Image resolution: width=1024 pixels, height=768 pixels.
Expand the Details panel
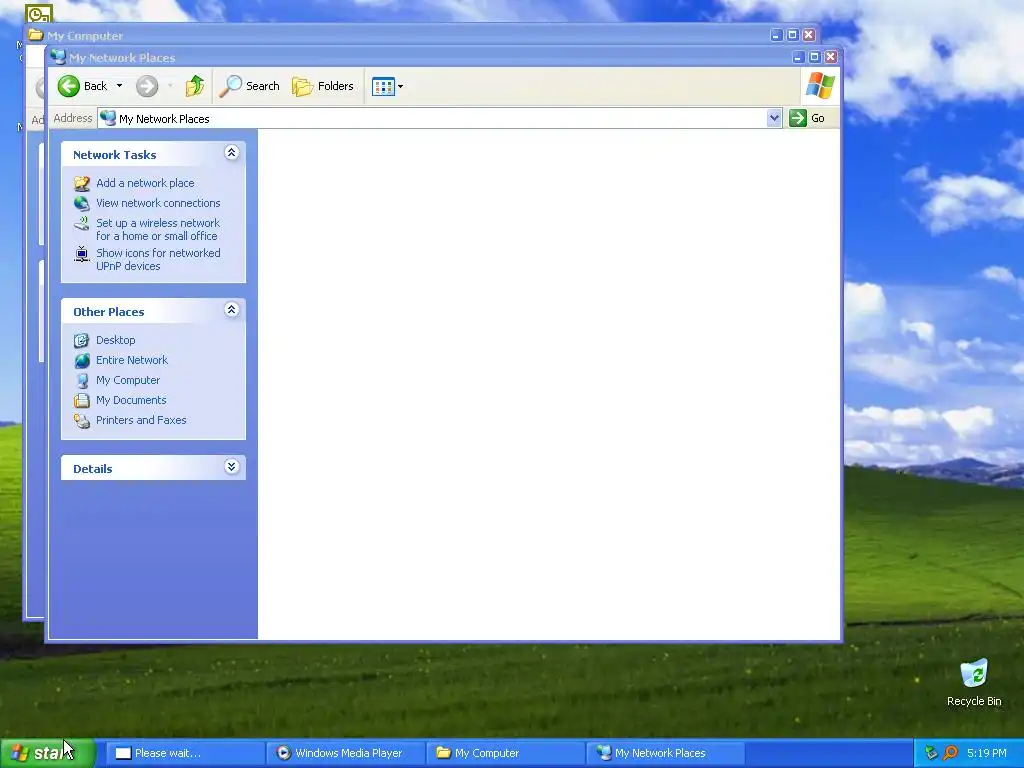click(x=231, y=466)
